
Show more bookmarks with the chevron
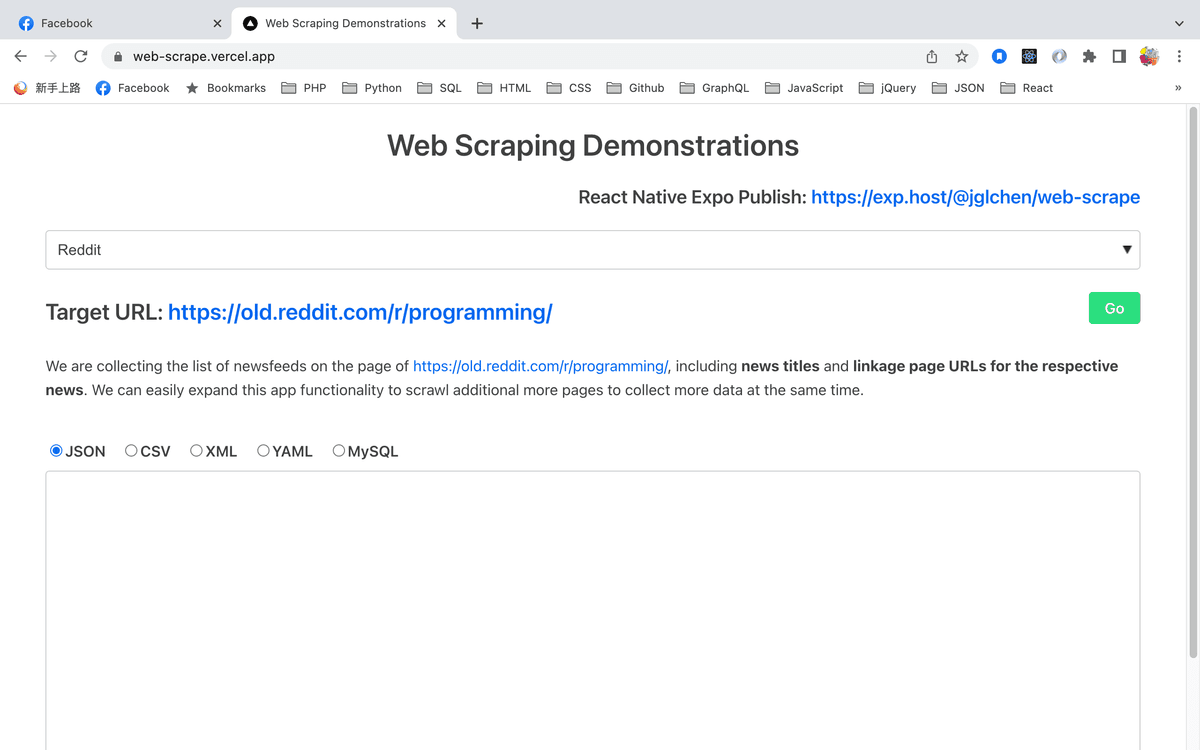coord(1178,88)
